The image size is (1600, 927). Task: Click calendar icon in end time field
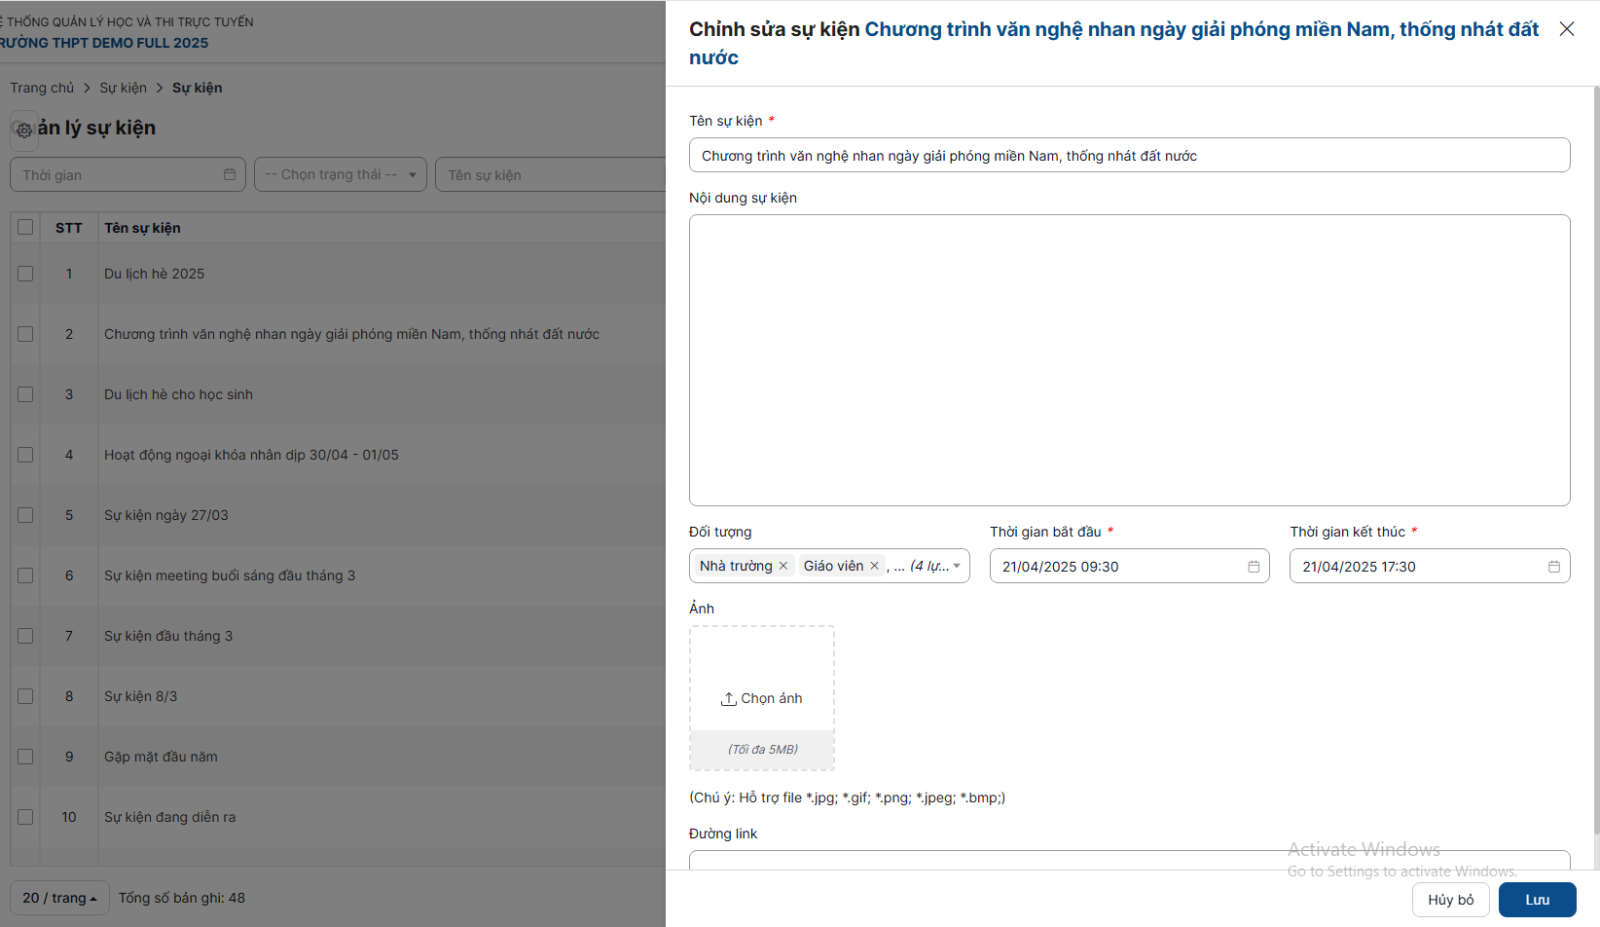1553,567
